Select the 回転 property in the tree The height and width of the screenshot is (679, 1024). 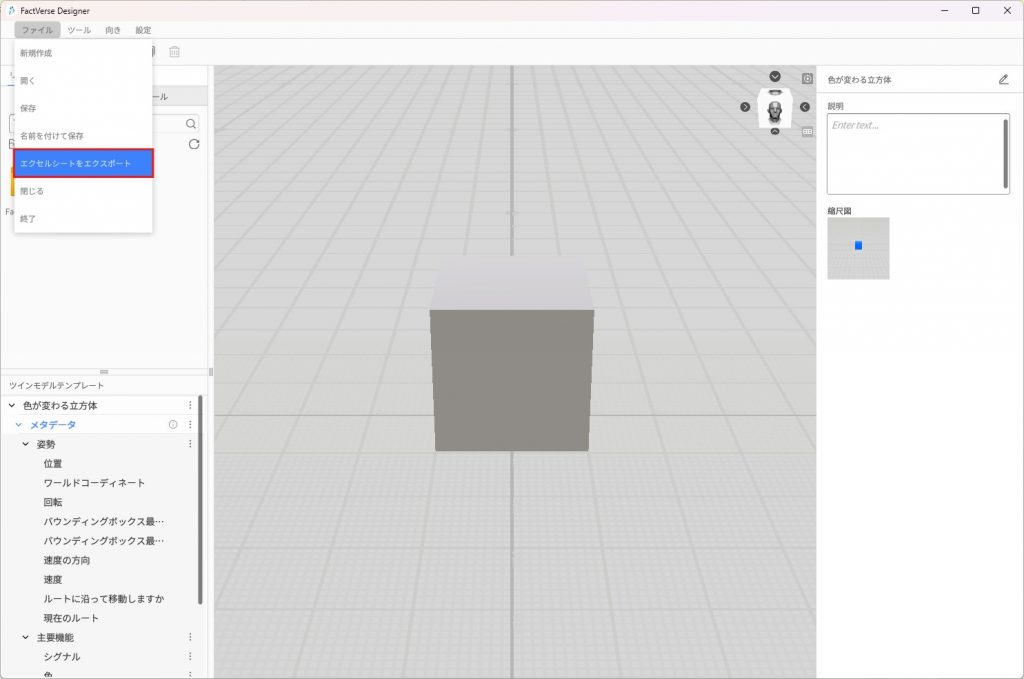pyautogui.click(x=53, y=502)
